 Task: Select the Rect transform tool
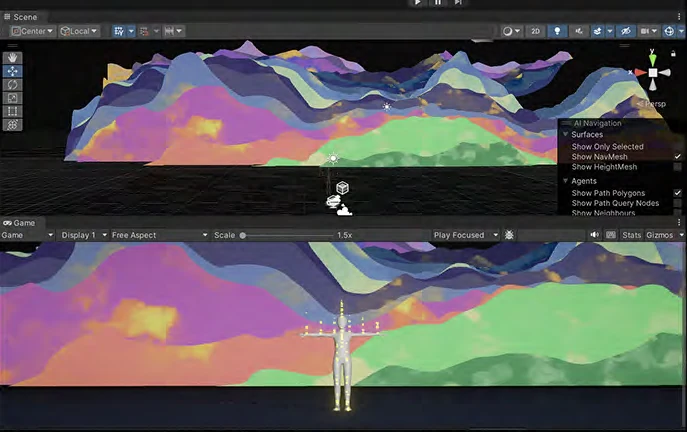[12, 111]
